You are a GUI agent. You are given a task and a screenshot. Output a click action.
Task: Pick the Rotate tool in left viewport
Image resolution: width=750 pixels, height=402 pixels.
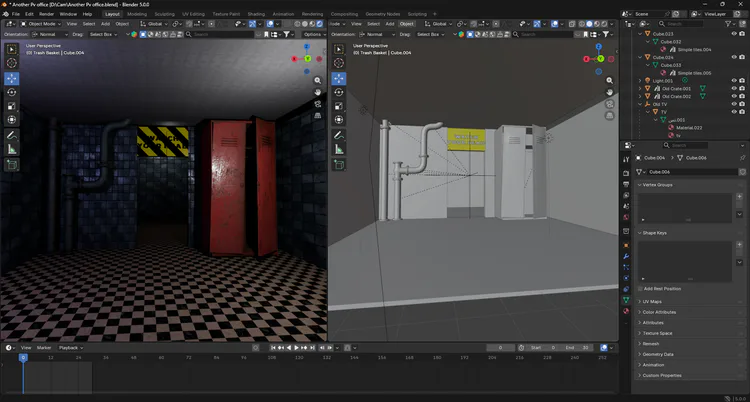12,92
